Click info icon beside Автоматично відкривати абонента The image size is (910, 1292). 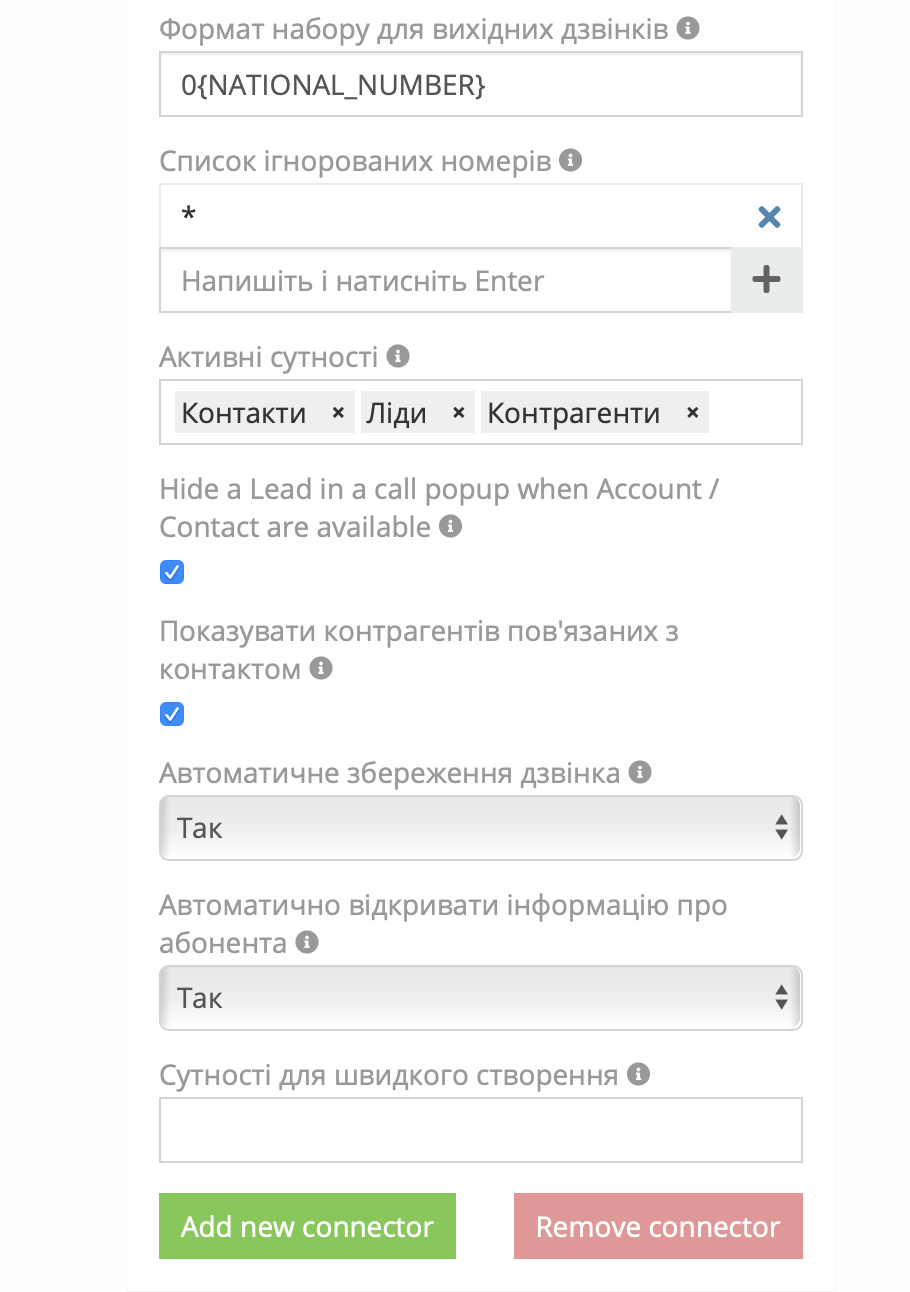307,941
